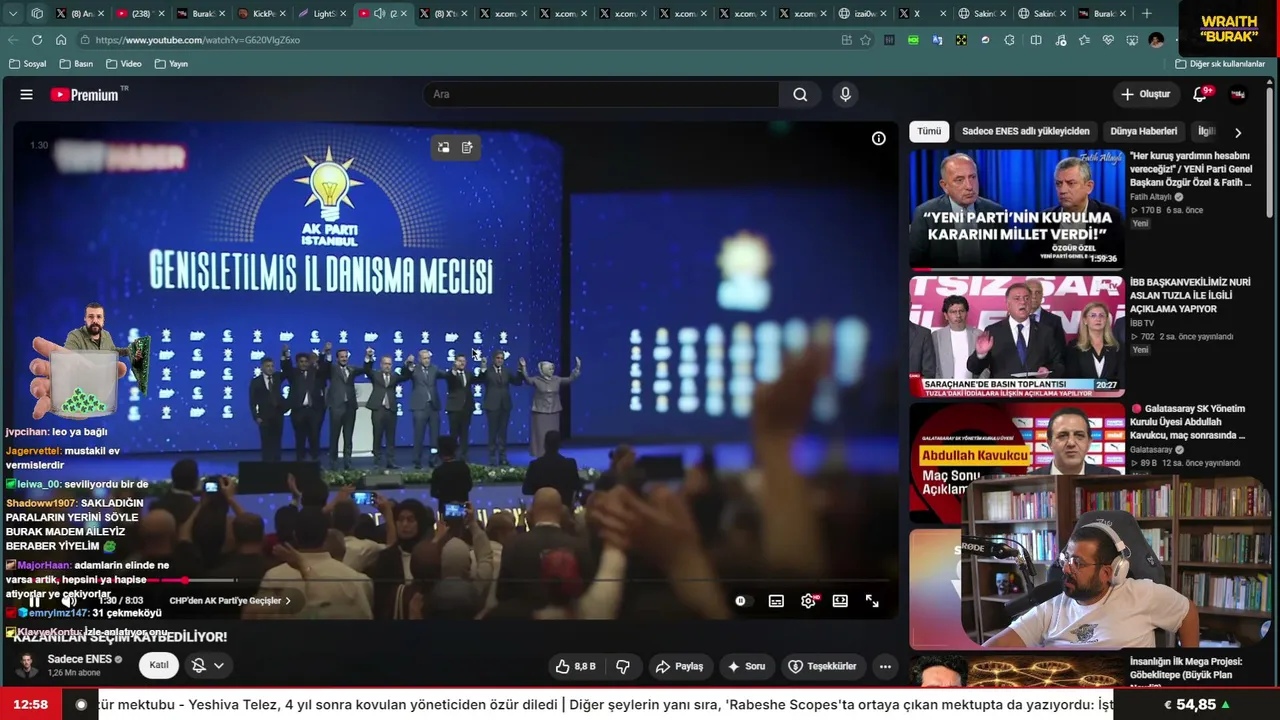1280x720 pixels.
Task: Select 'Sadece ENES adlı yükleyiciden' chip
Action: point(1025,132)
